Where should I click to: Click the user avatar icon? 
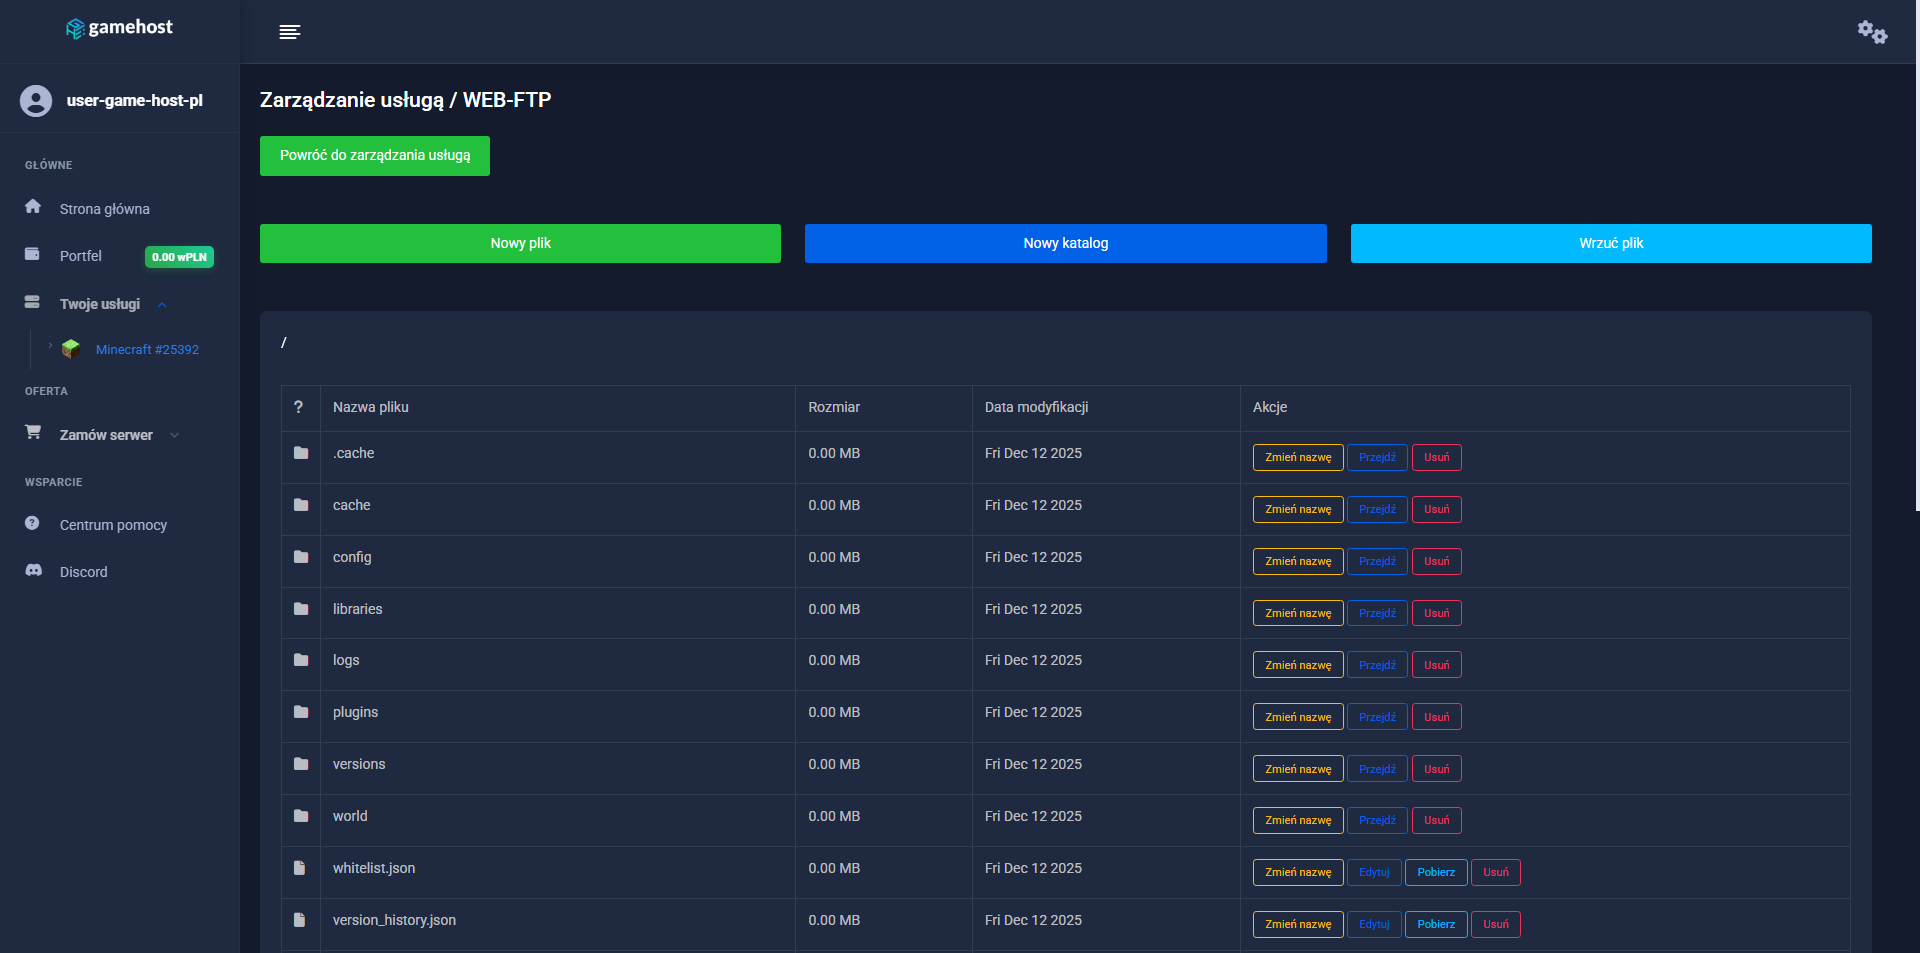pos(36,101)
